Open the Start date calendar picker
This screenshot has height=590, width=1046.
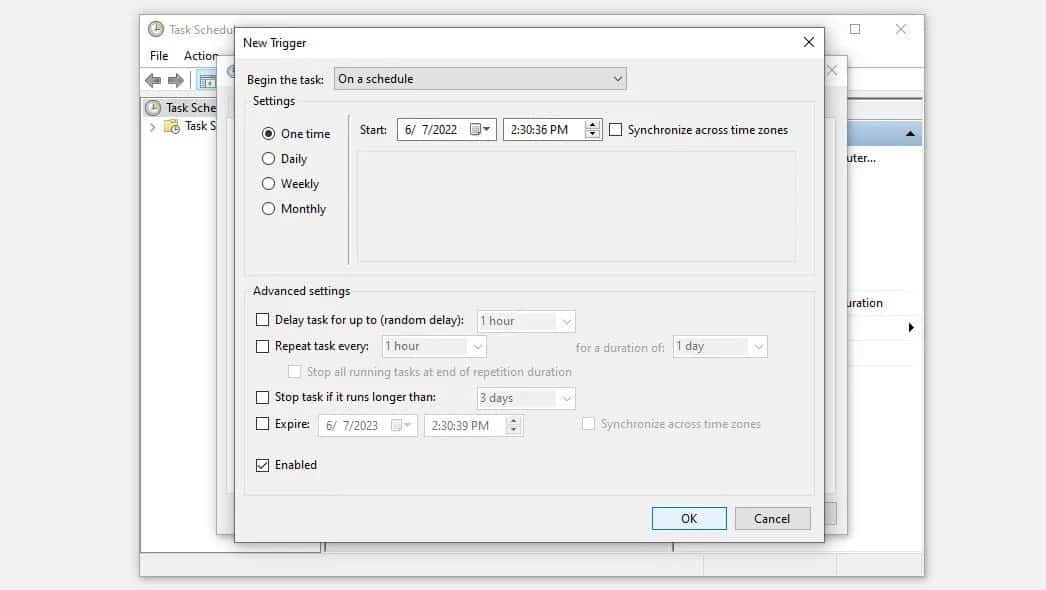click(480, 129)
